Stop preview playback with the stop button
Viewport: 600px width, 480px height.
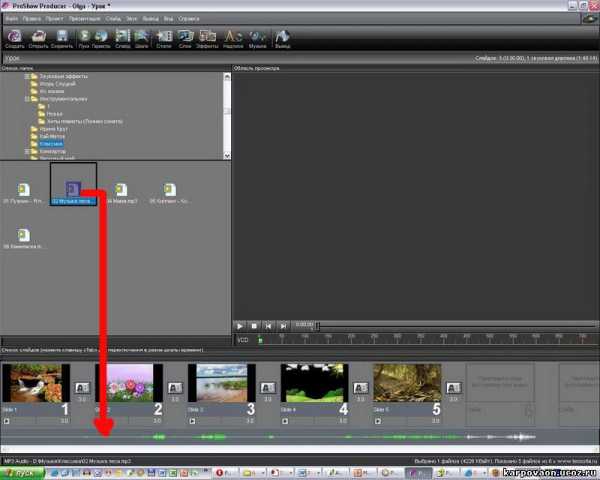point(254,326)
